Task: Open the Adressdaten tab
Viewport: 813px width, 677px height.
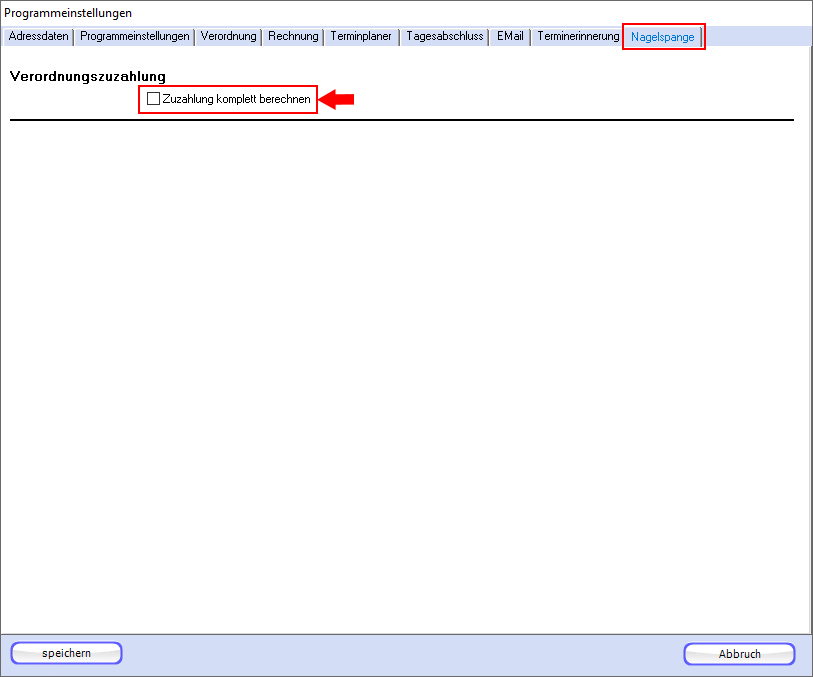Action: pyautogui.click(x=38, y=36)
